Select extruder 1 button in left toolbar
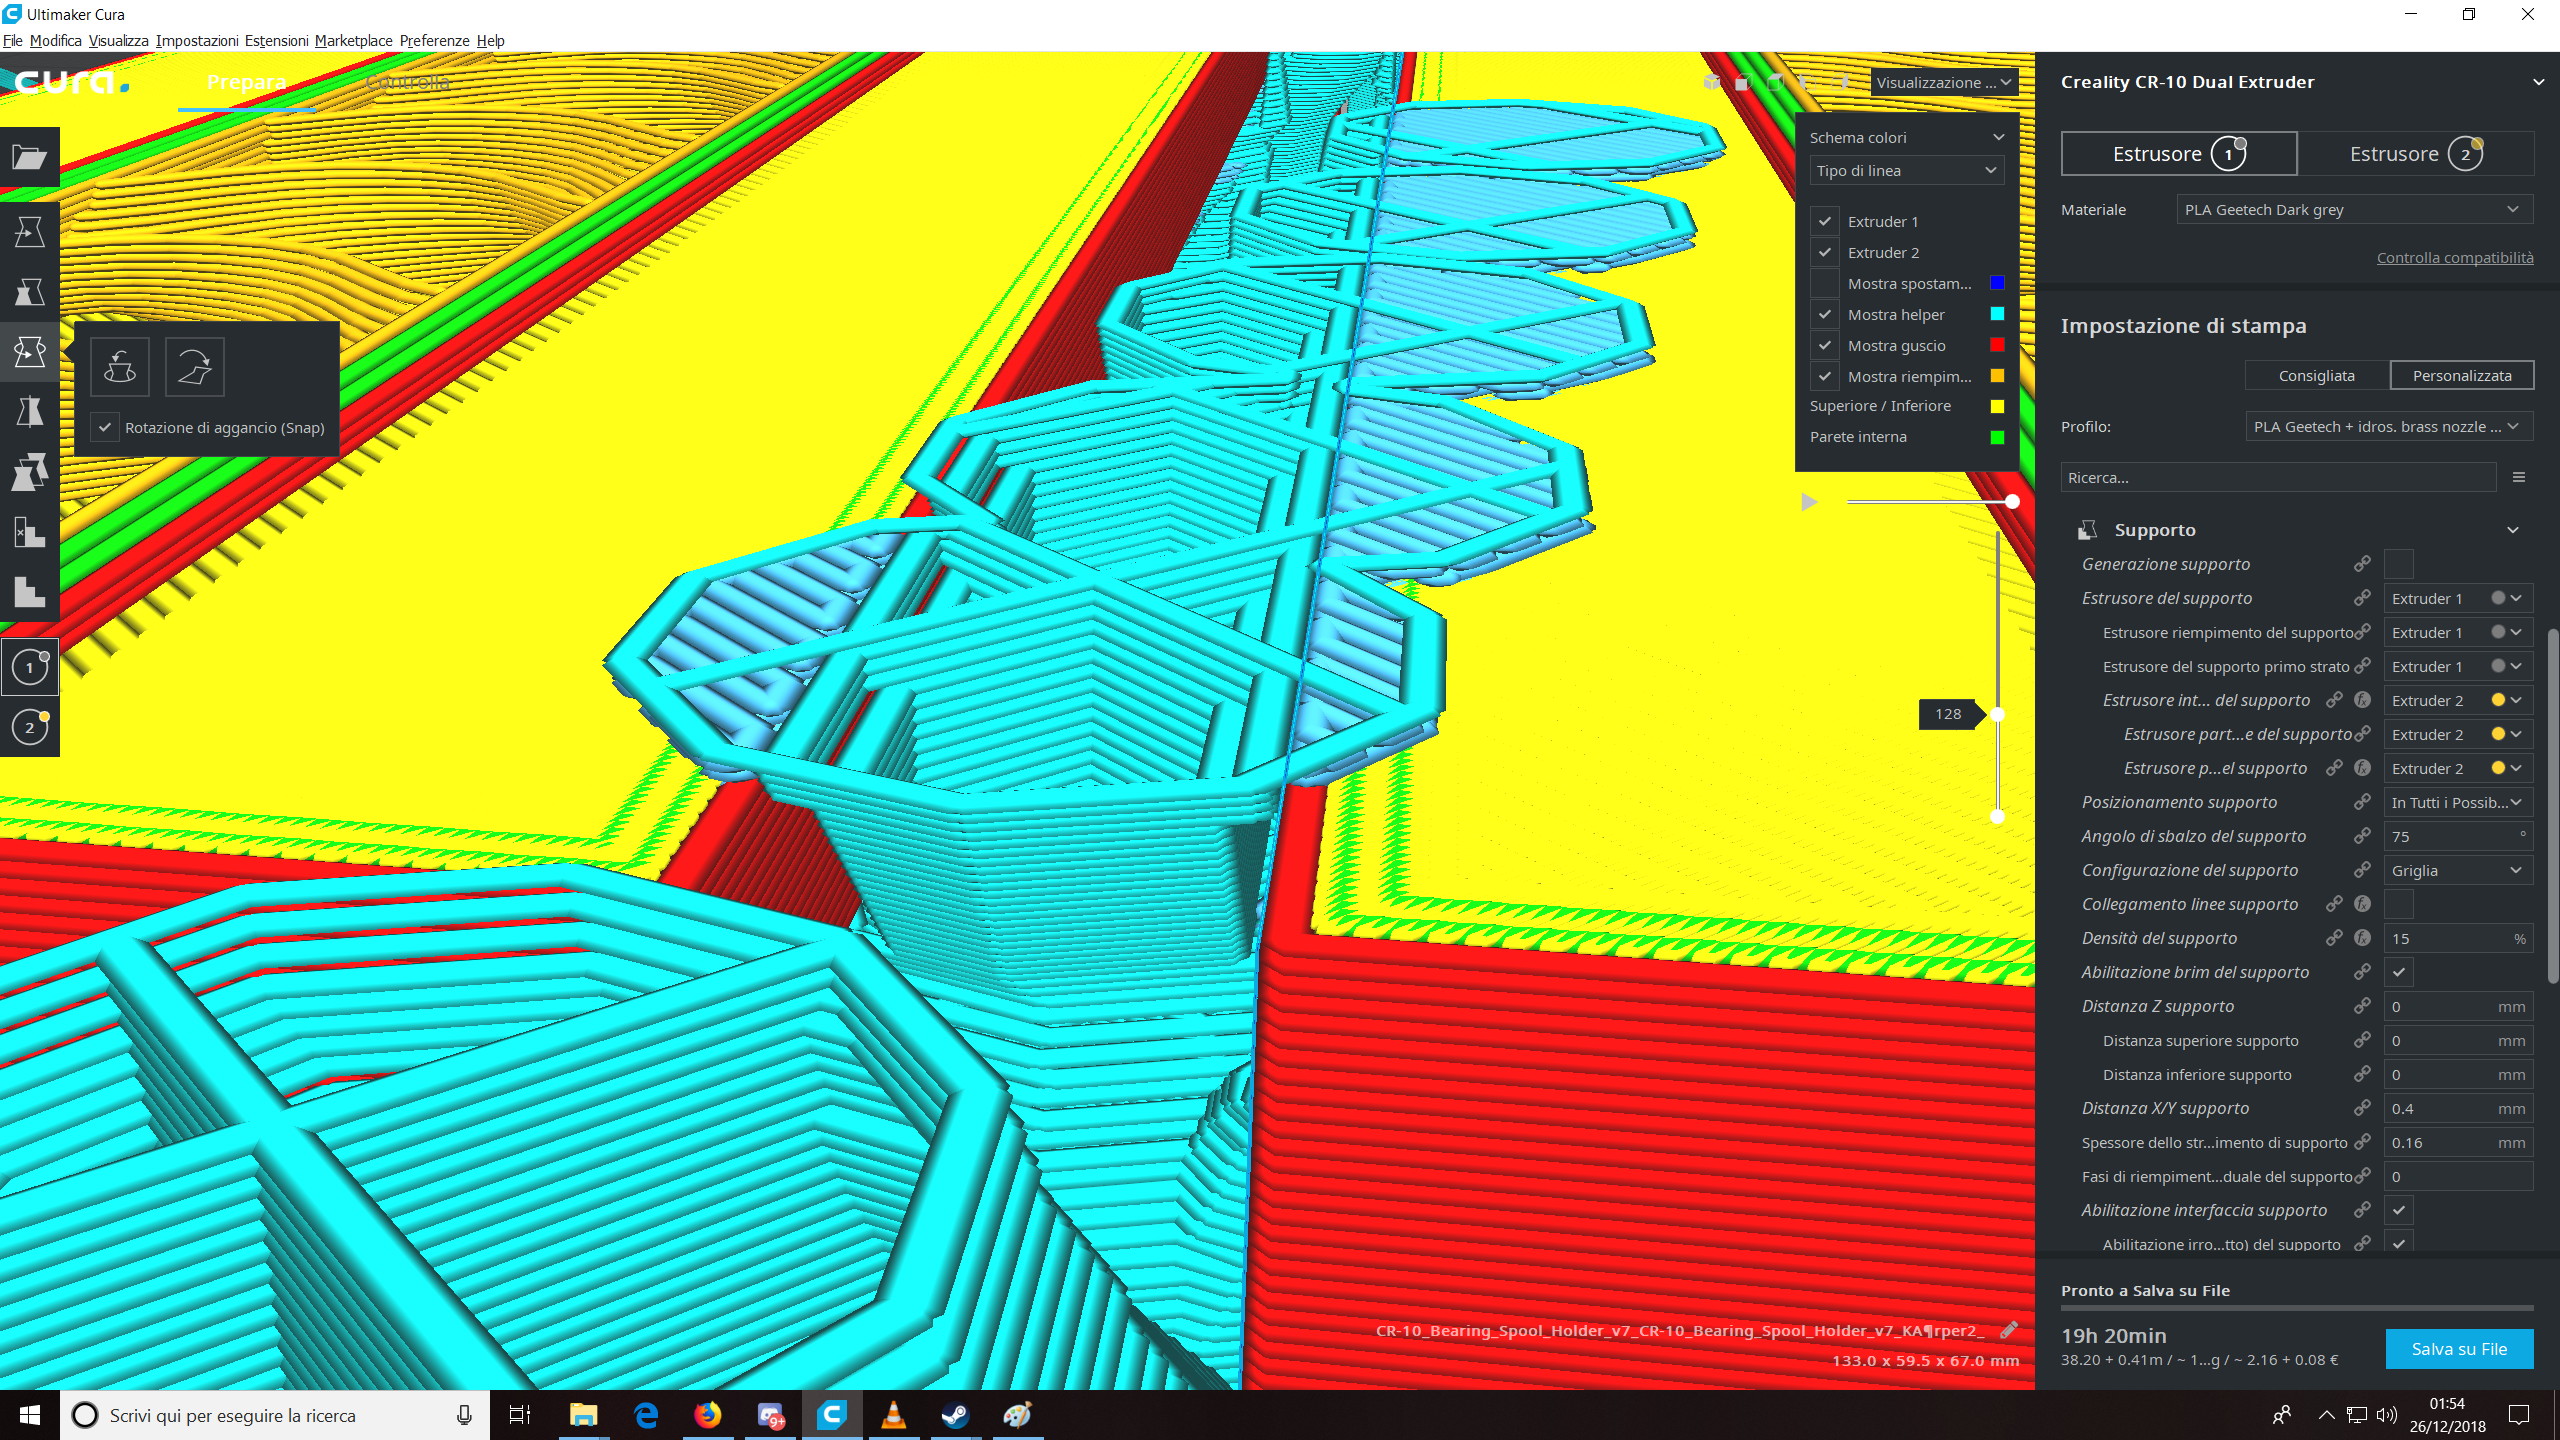This screenshot has width=2560, height=1440. pyautogui.click(x=30, y=667)
